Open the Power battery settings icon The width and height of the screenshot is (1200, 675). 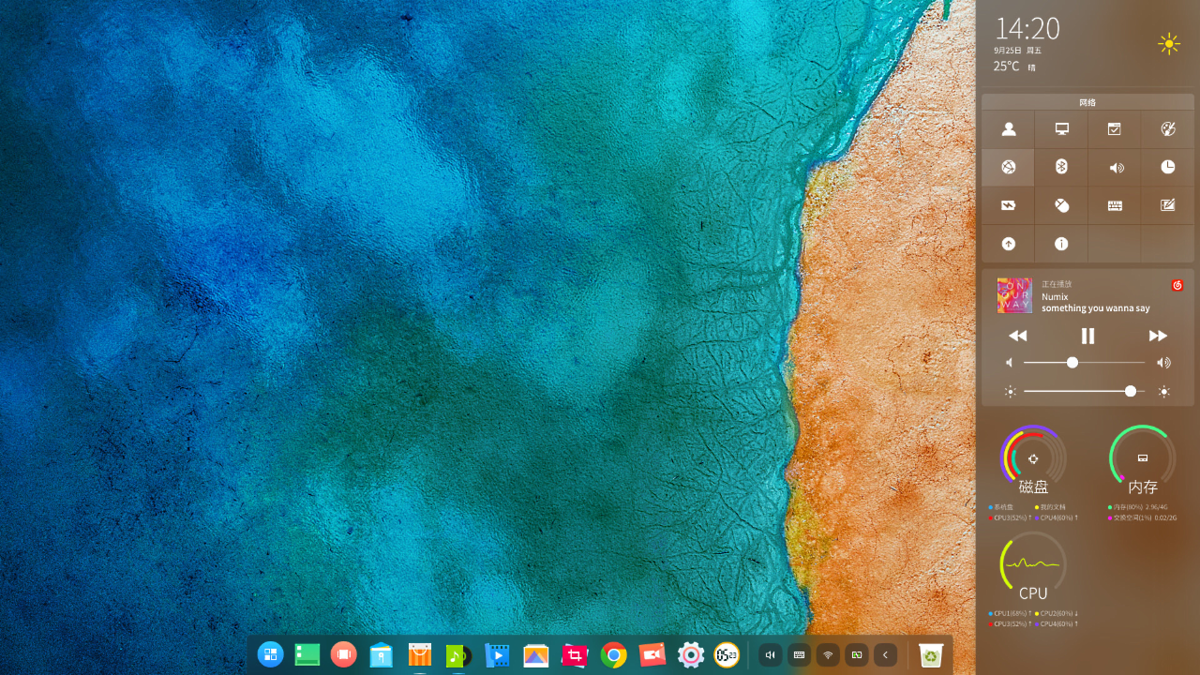point(1008,206)
